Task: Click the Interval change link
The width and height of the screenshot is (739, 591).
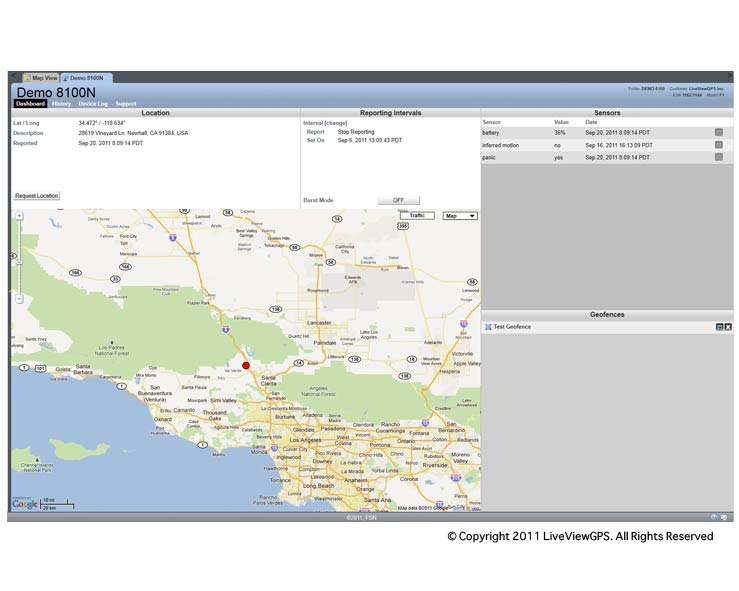Action: tap(336, 122)
